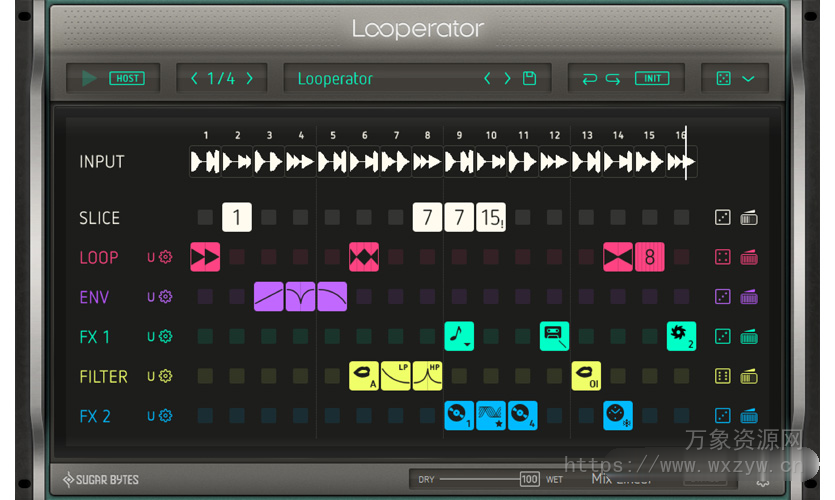
Task: Open FX 1 row gear settings
Action: pyautogui.click(x=166, y=336)
